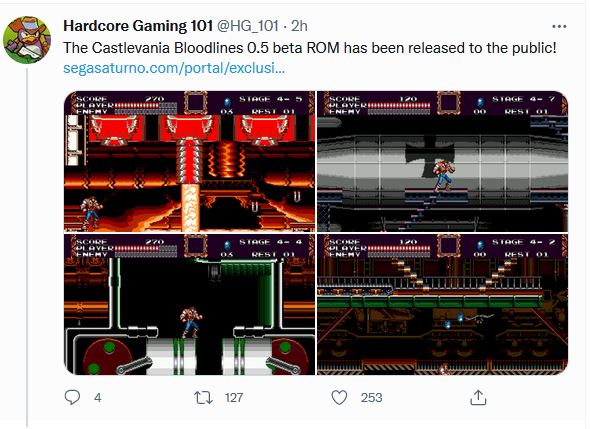Open share options via upload arrow icon
The width and height of the screenshot is (590, 429).
[x=478, y=397]
